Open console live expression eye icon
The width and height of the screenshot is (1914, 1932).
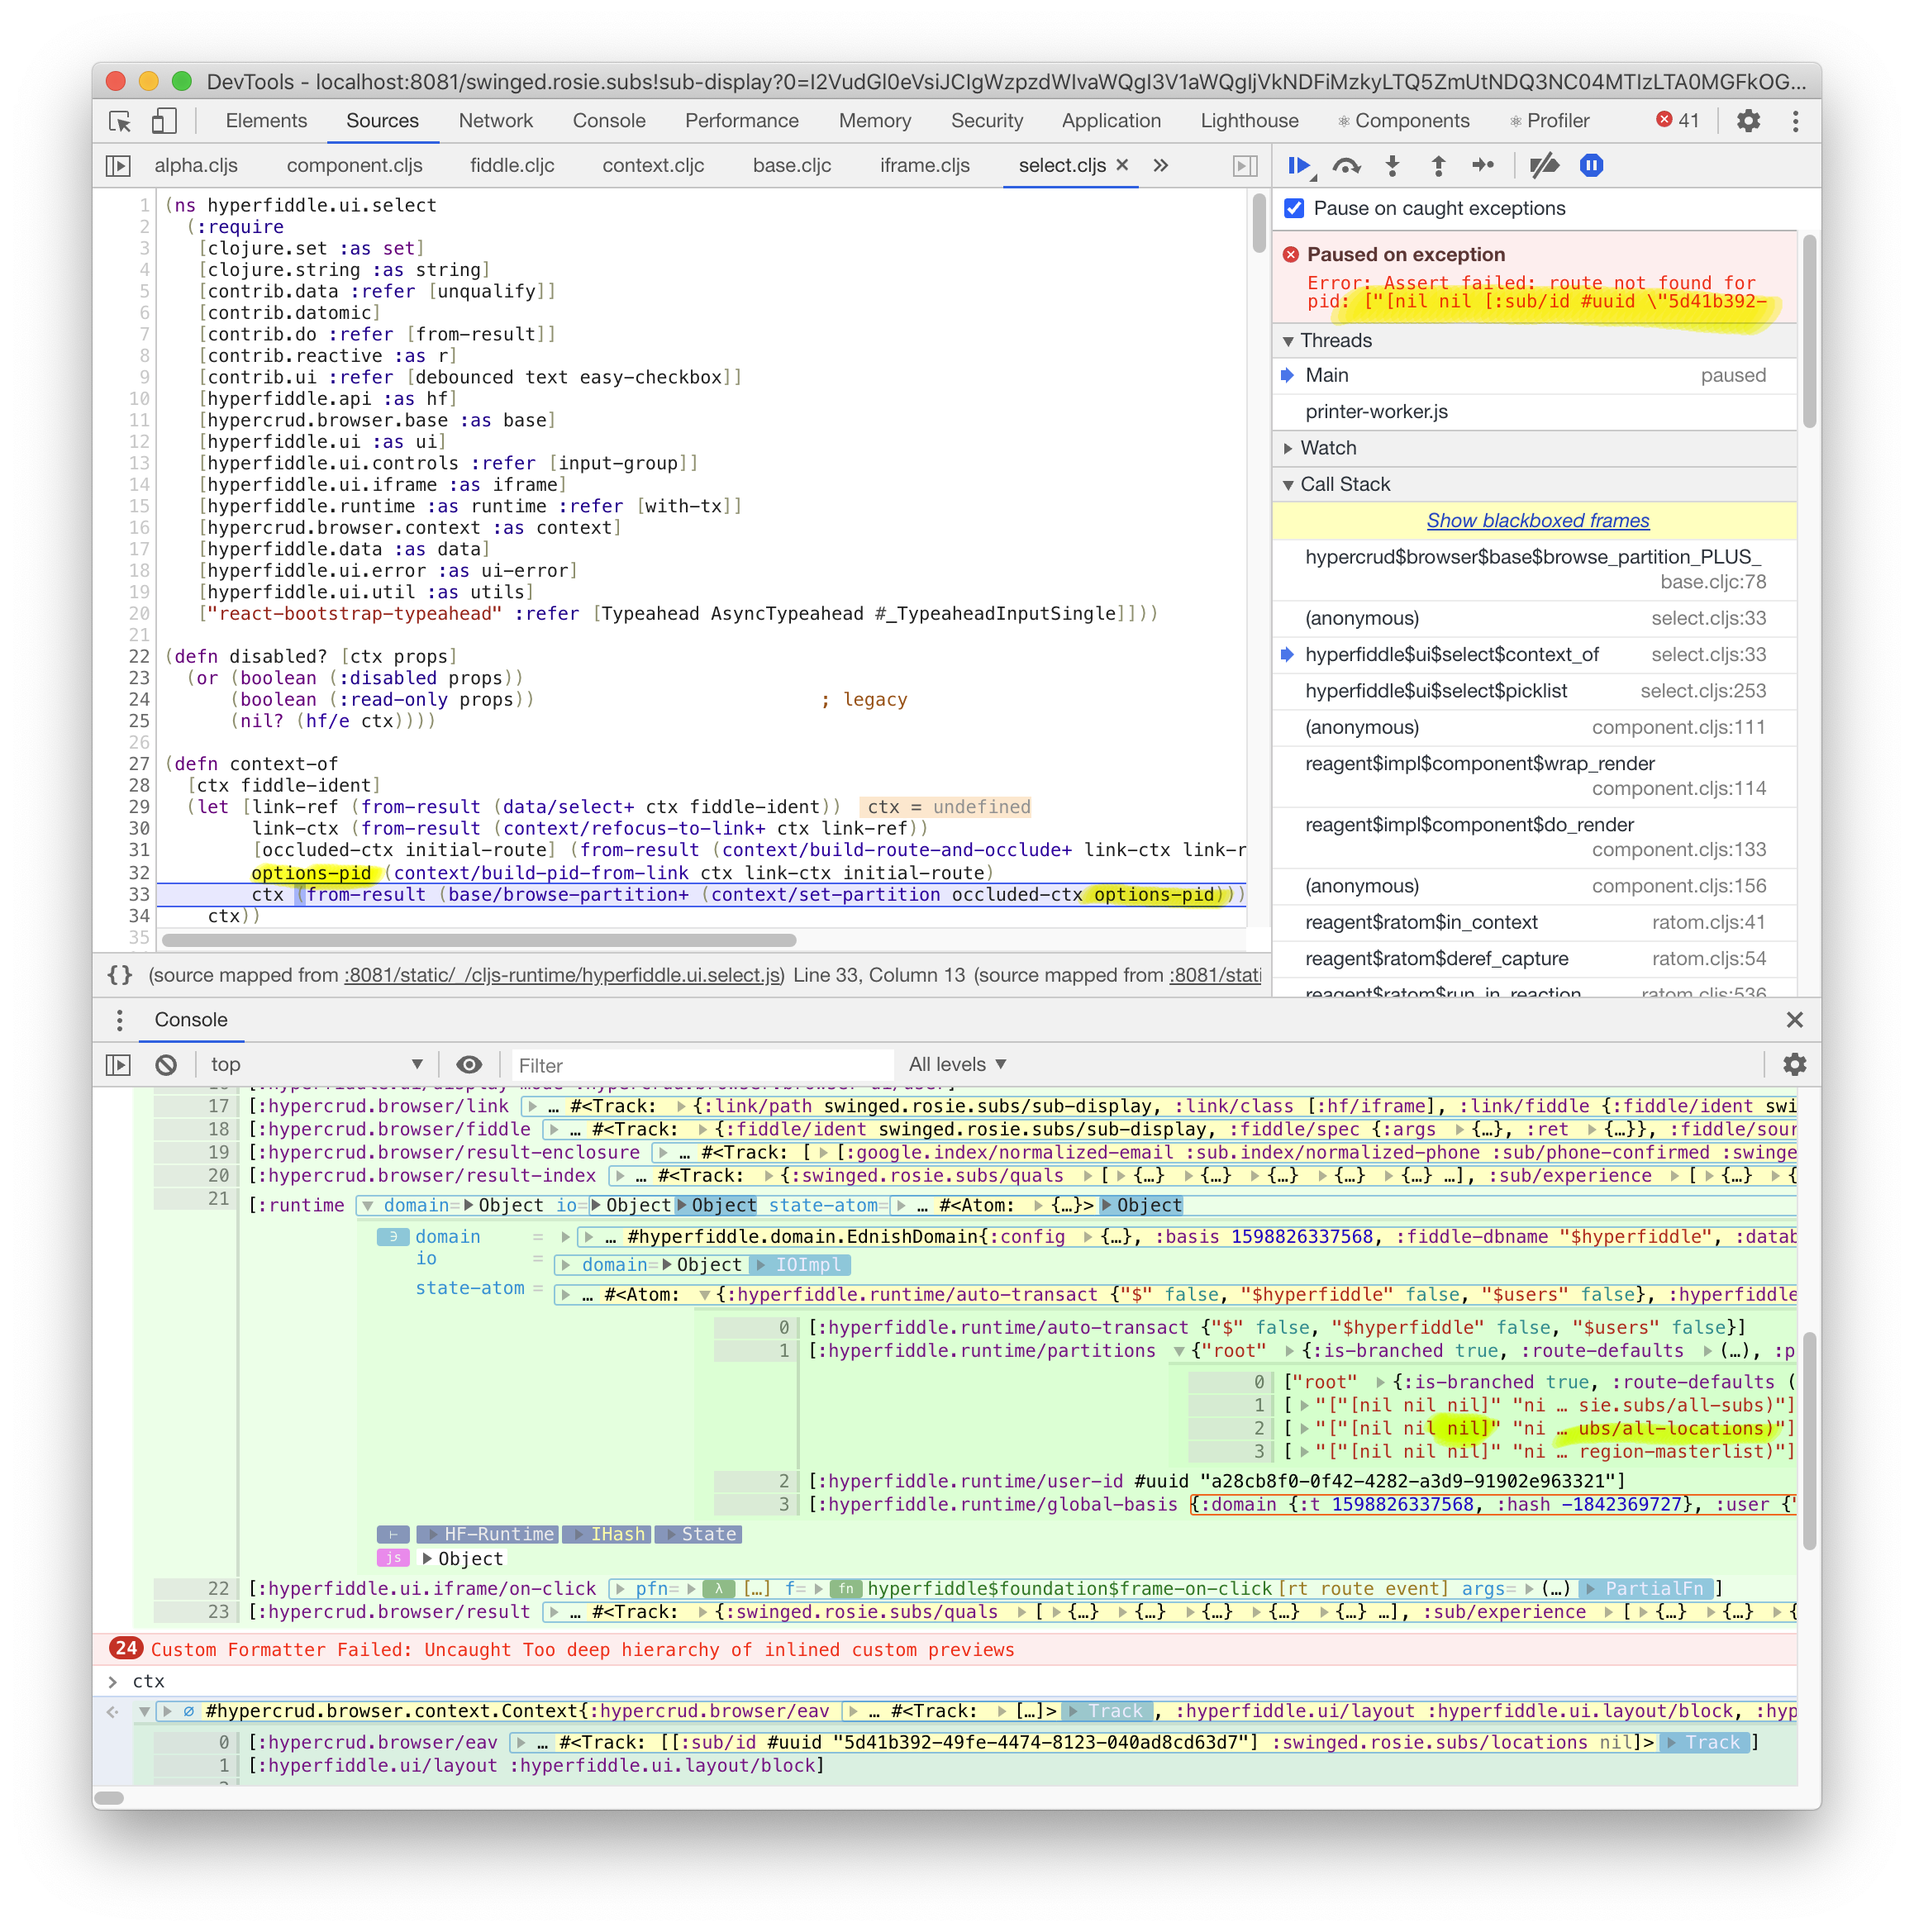(469, 1065)
